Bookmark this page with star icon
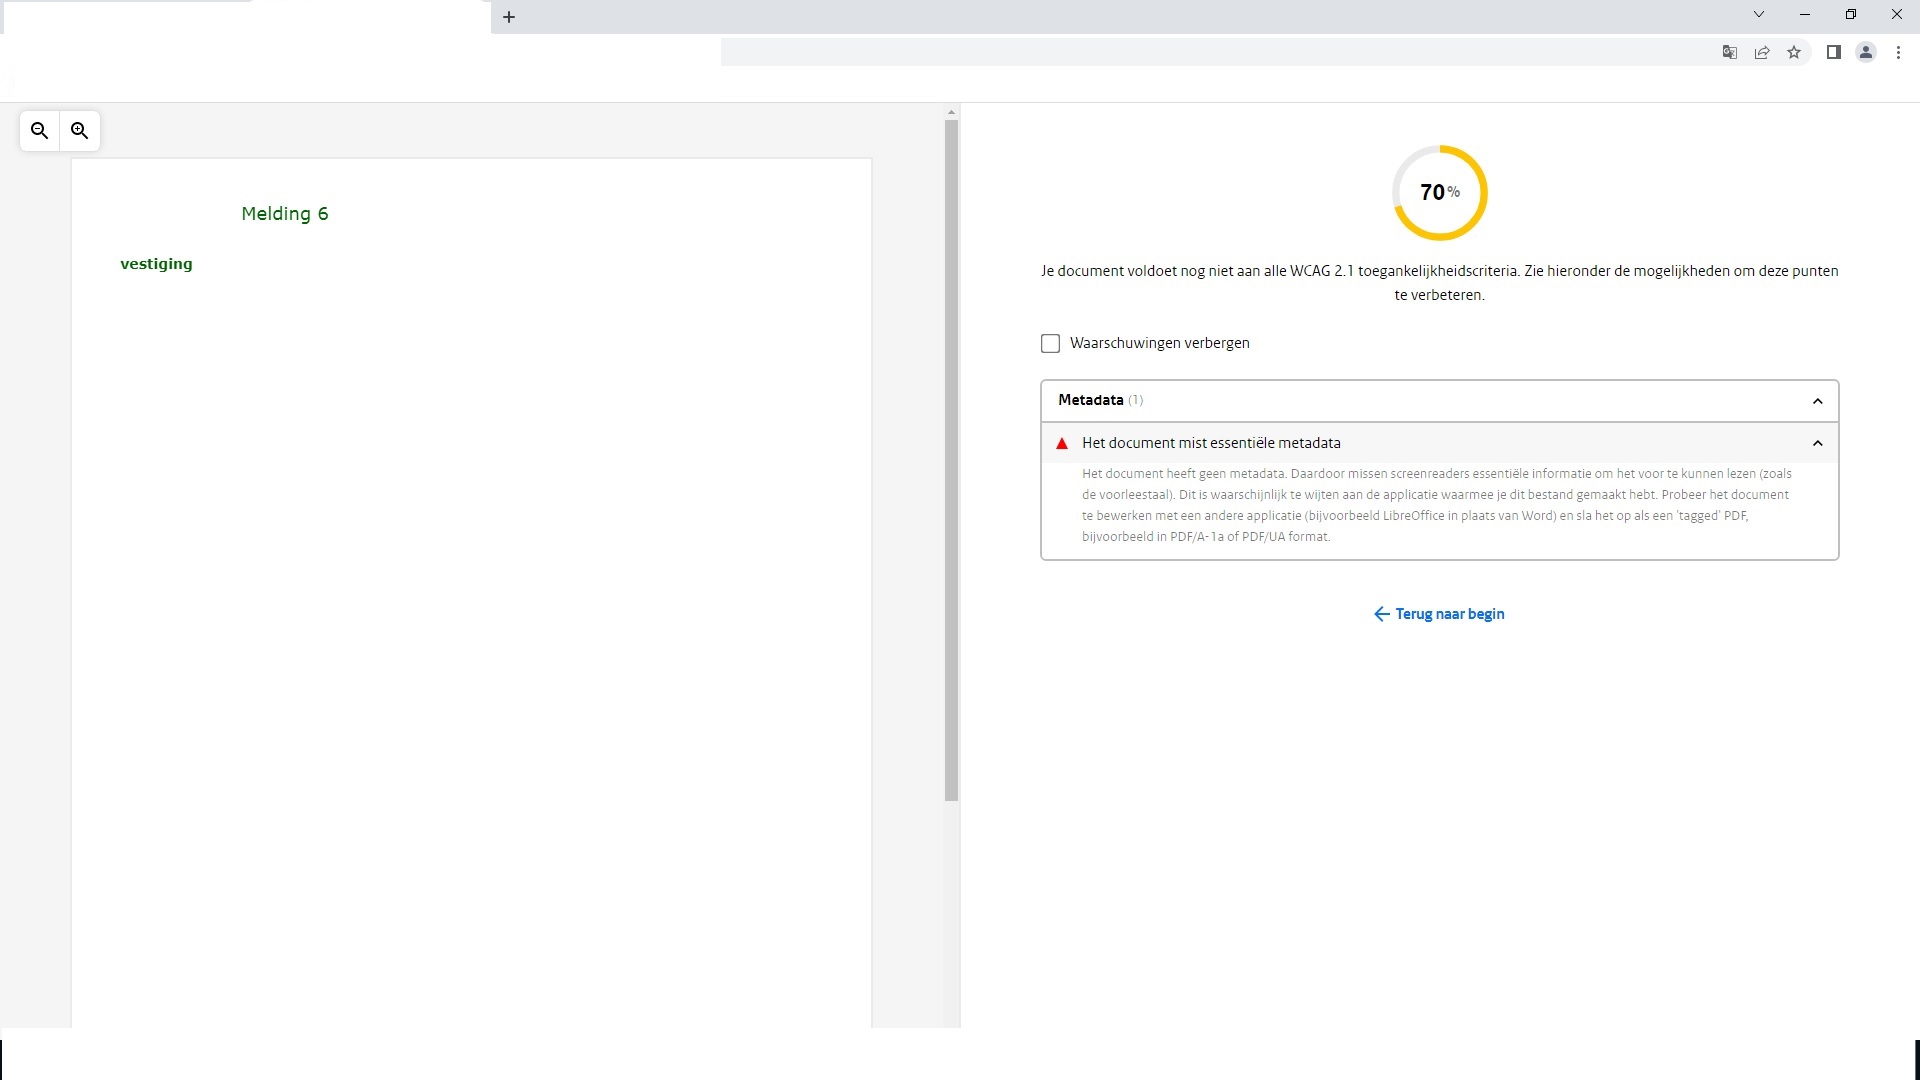Image resolution: width=1920 pixels, height=1080 pixels. tap(1794, 53)
